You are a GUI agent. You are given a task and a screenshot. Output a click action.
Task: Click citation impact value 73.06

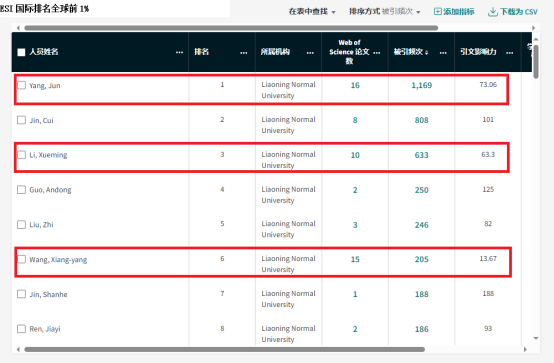point(488,84)
